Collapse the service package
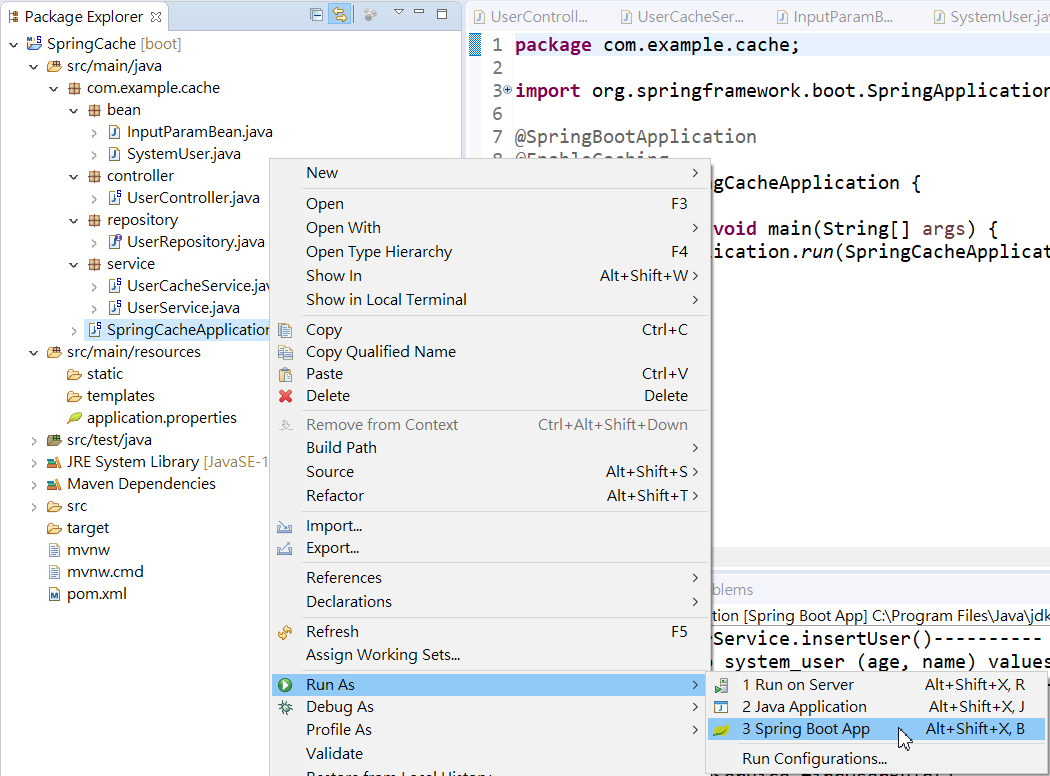 coord(74,264)
